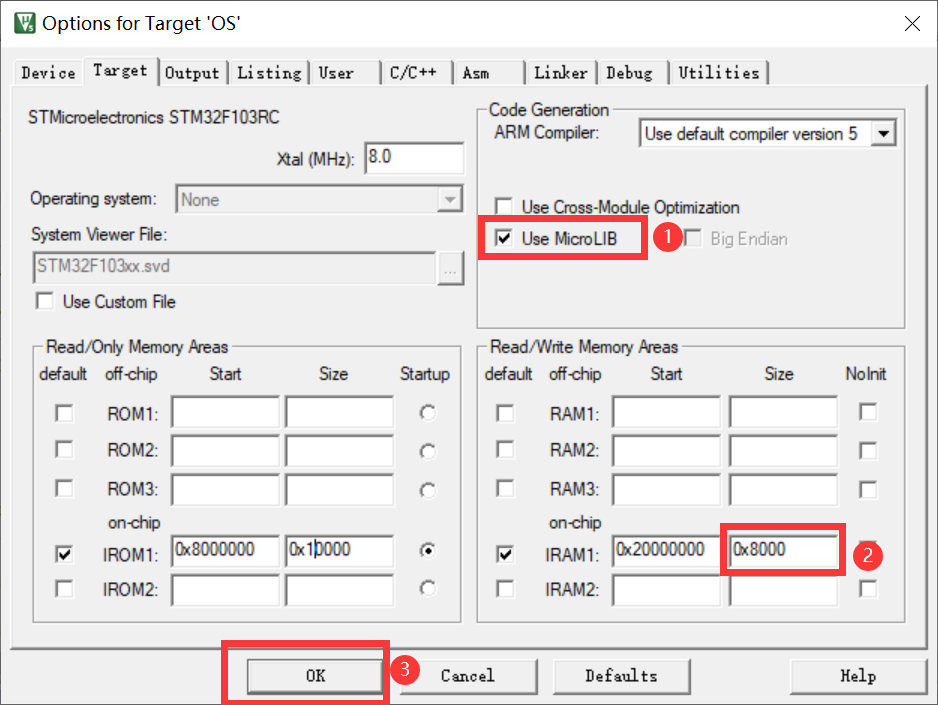Toggle the IROM1 default checkbox
The image size is (938, 705).
point(64,554)
